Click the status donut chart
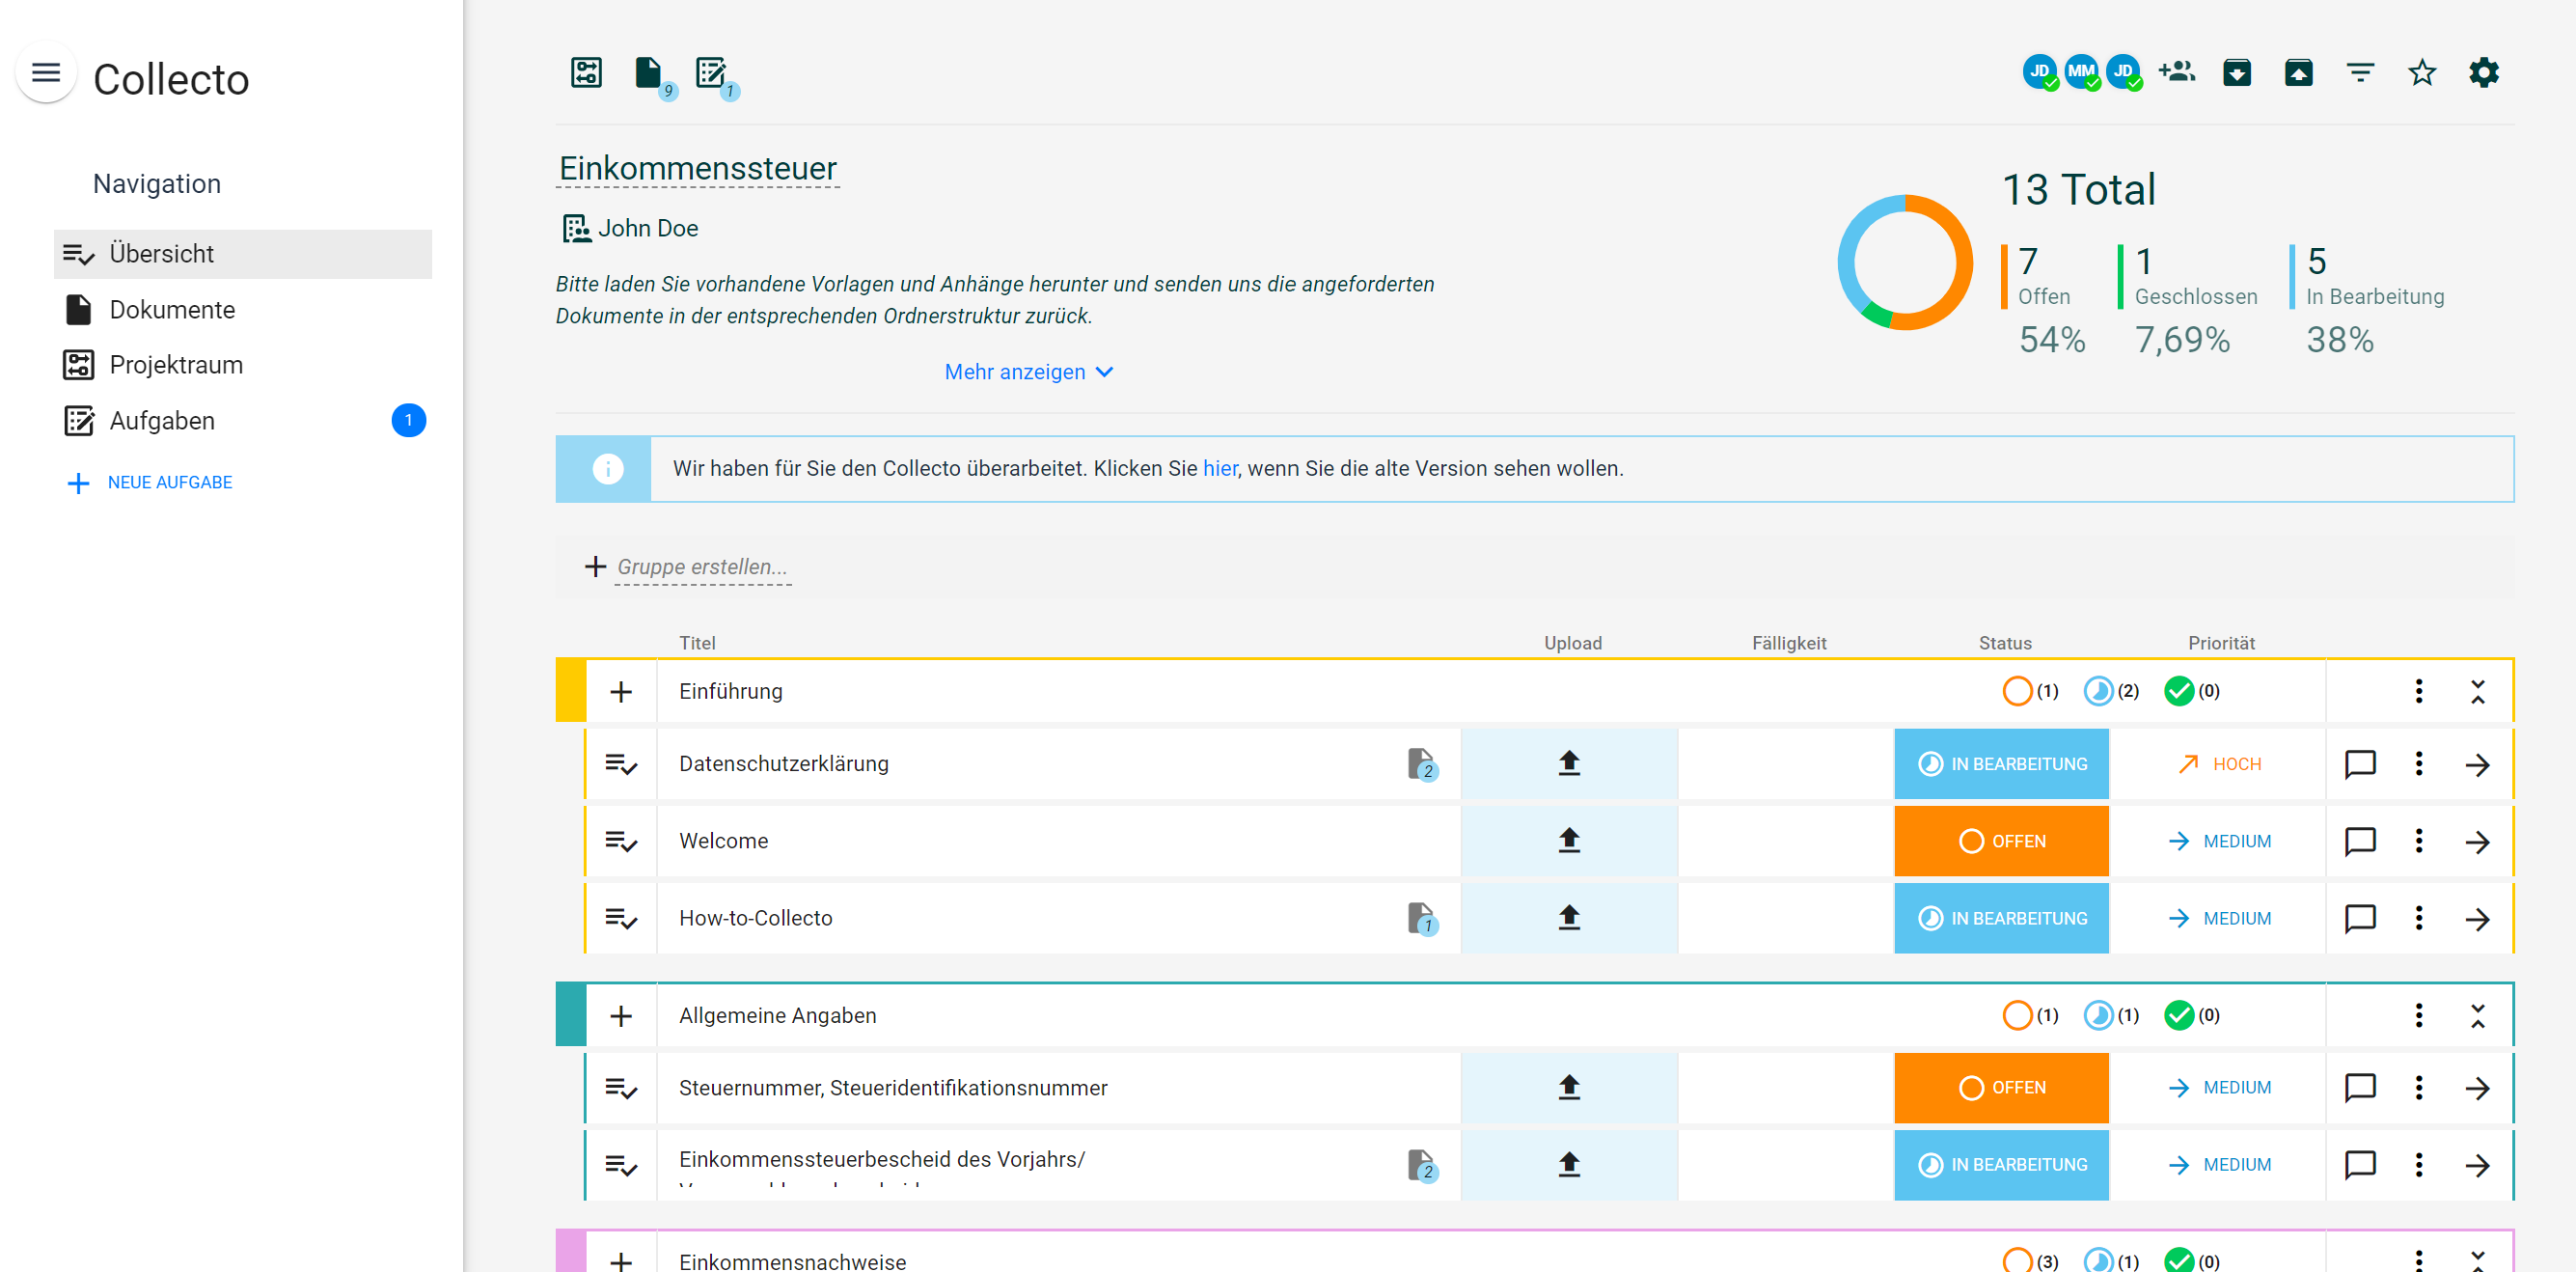 1904,263
